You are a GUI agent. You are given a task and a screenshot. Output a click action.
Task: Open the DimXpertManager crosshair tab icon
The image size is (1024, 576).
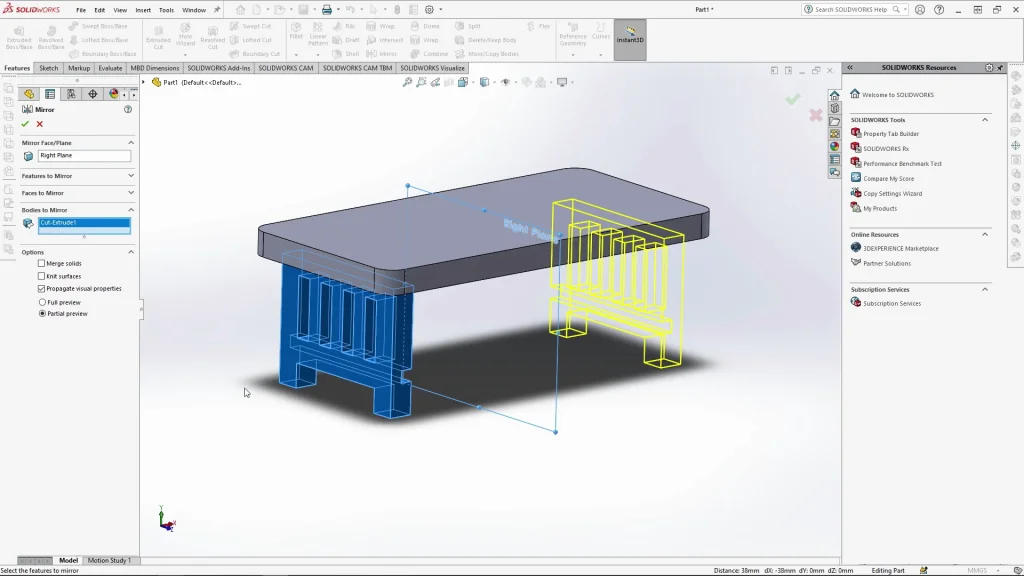[92, 94]
